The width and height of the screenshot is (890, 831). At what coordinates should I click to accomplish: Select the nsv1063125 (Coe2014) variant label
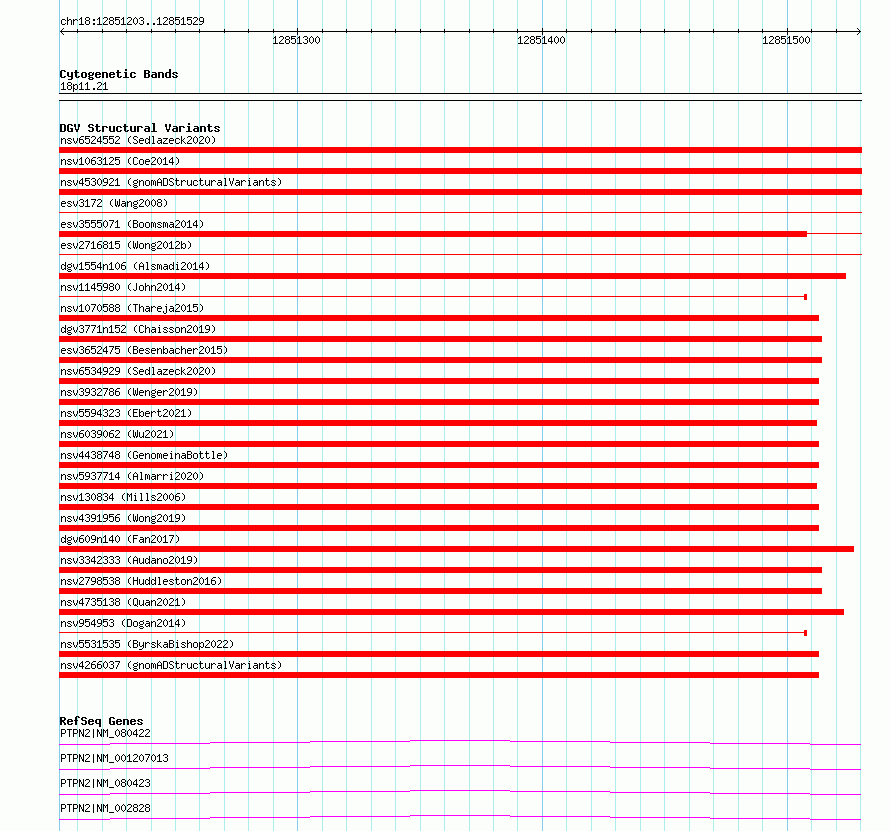point(120,161)
